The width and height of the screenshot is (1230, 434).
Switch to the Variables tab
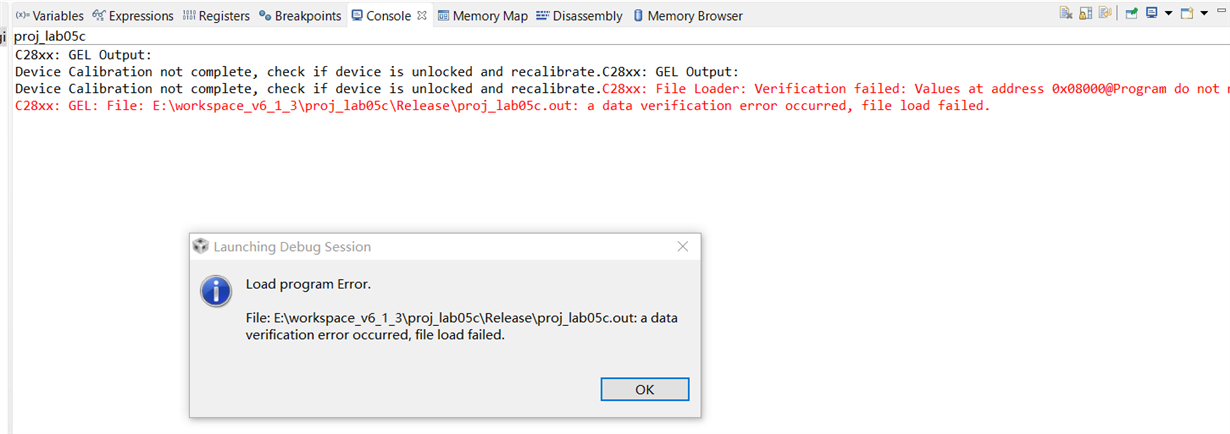click(50, 16)
